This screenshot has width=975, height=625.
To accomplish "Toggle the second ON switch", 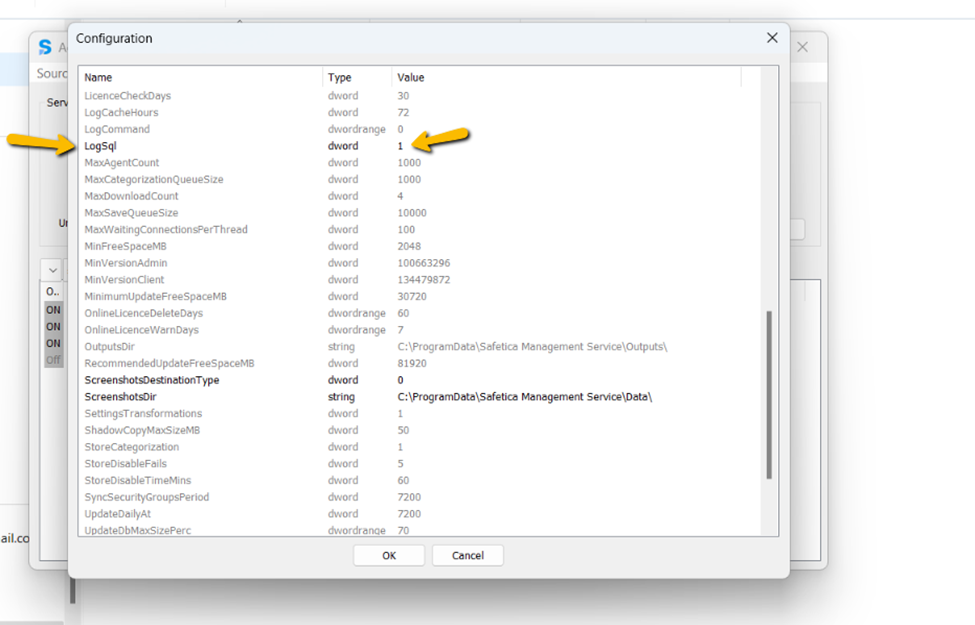I will [x=52, y=327].
